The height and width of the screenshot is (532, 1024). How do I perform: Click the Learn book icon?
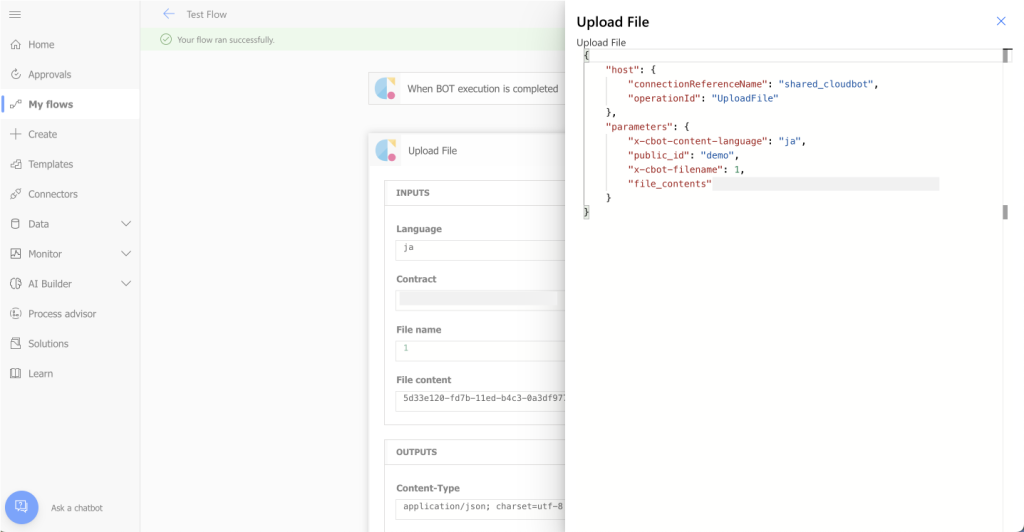16,373
